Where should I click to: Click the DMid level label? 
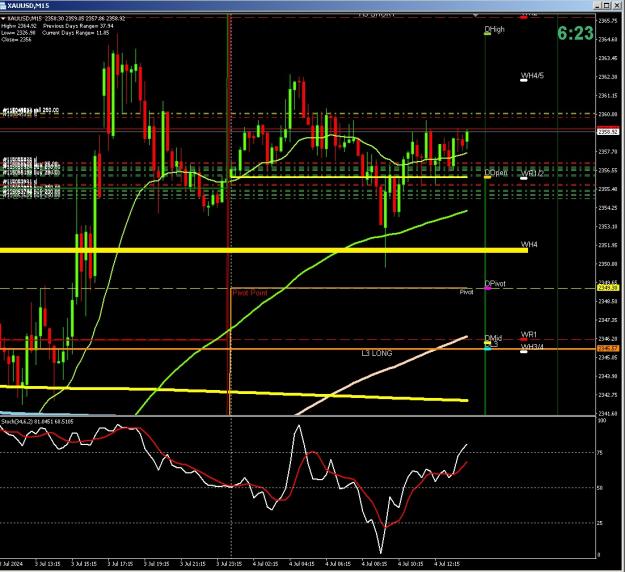[493, 338]
